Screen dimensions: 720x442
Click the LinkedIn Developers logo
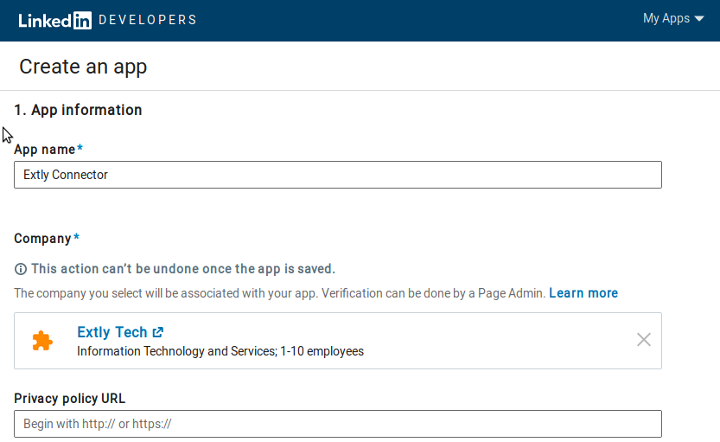(107, 20)
